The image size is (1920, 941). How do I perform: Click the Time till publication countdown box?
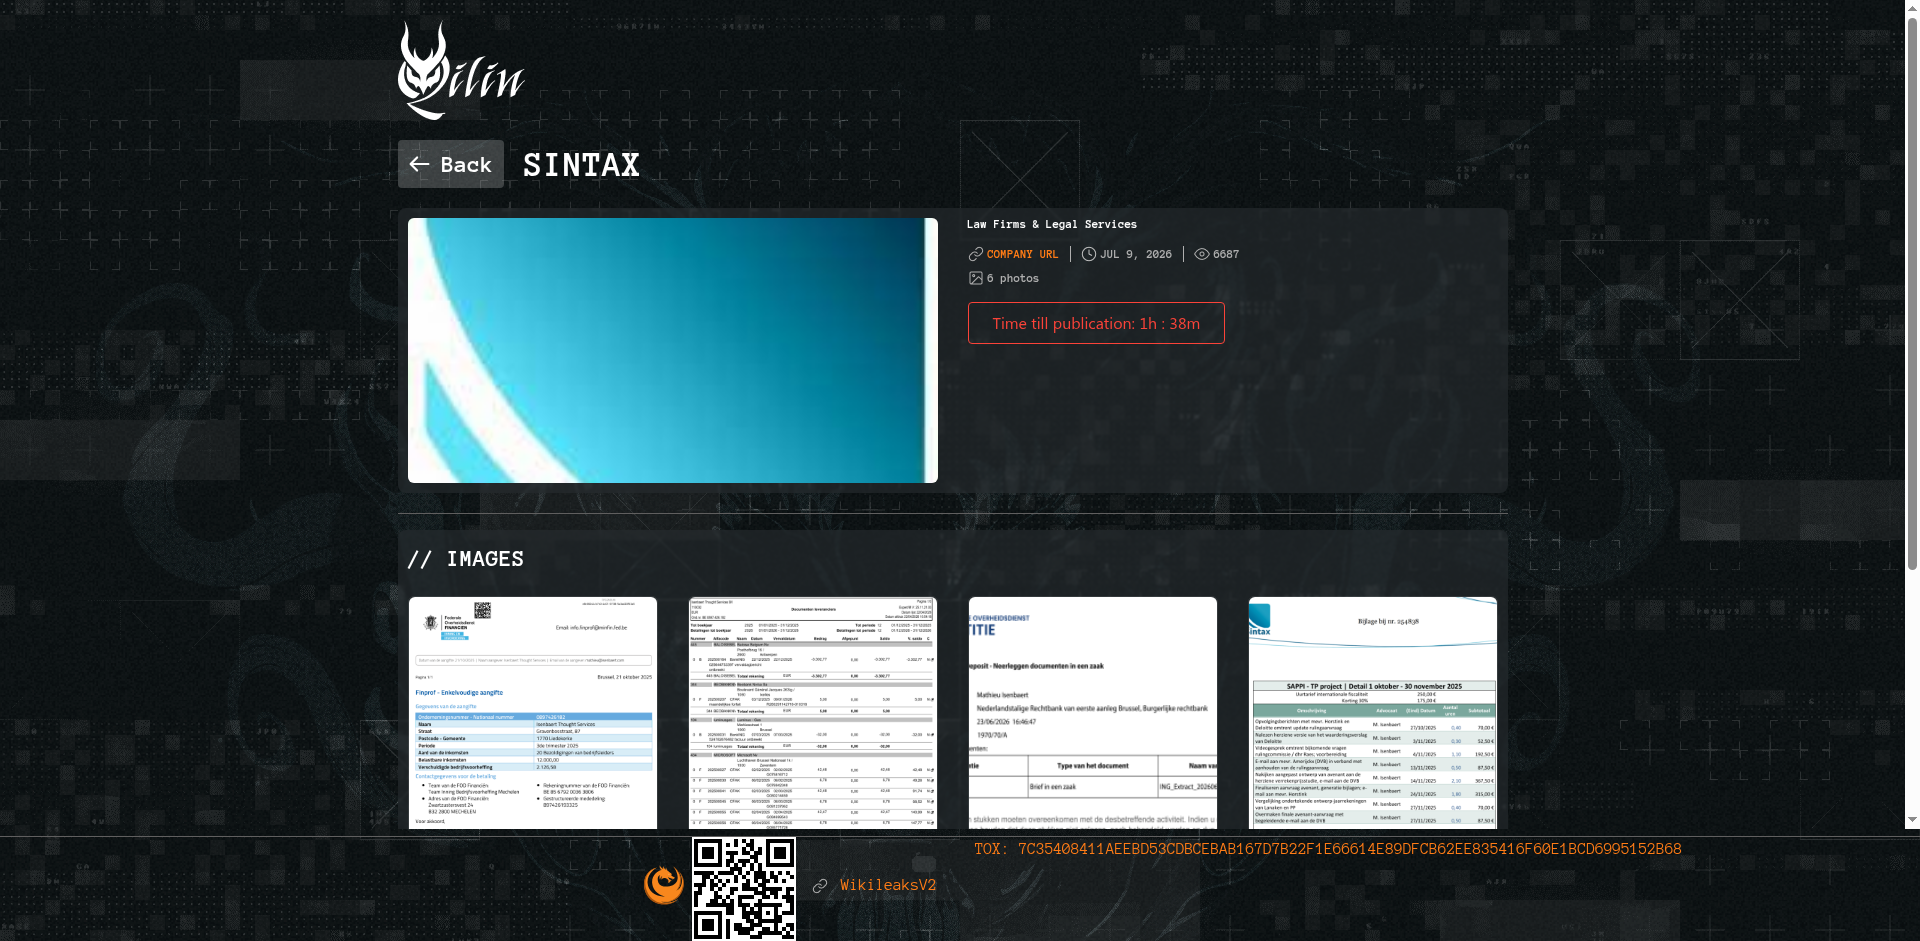[x=1096, y=323]
